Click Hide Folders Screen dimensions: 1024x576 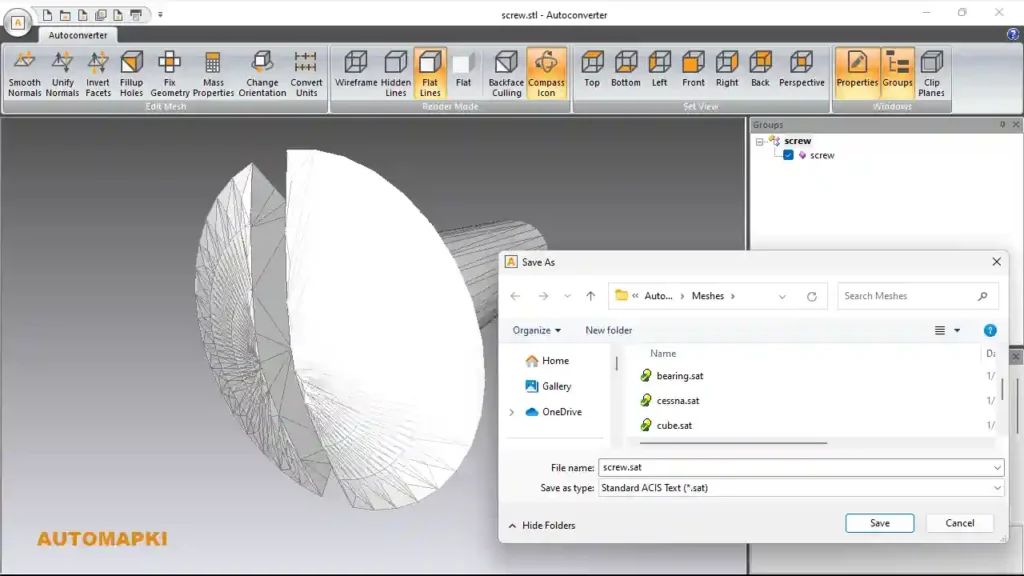[x=542, y=526]
